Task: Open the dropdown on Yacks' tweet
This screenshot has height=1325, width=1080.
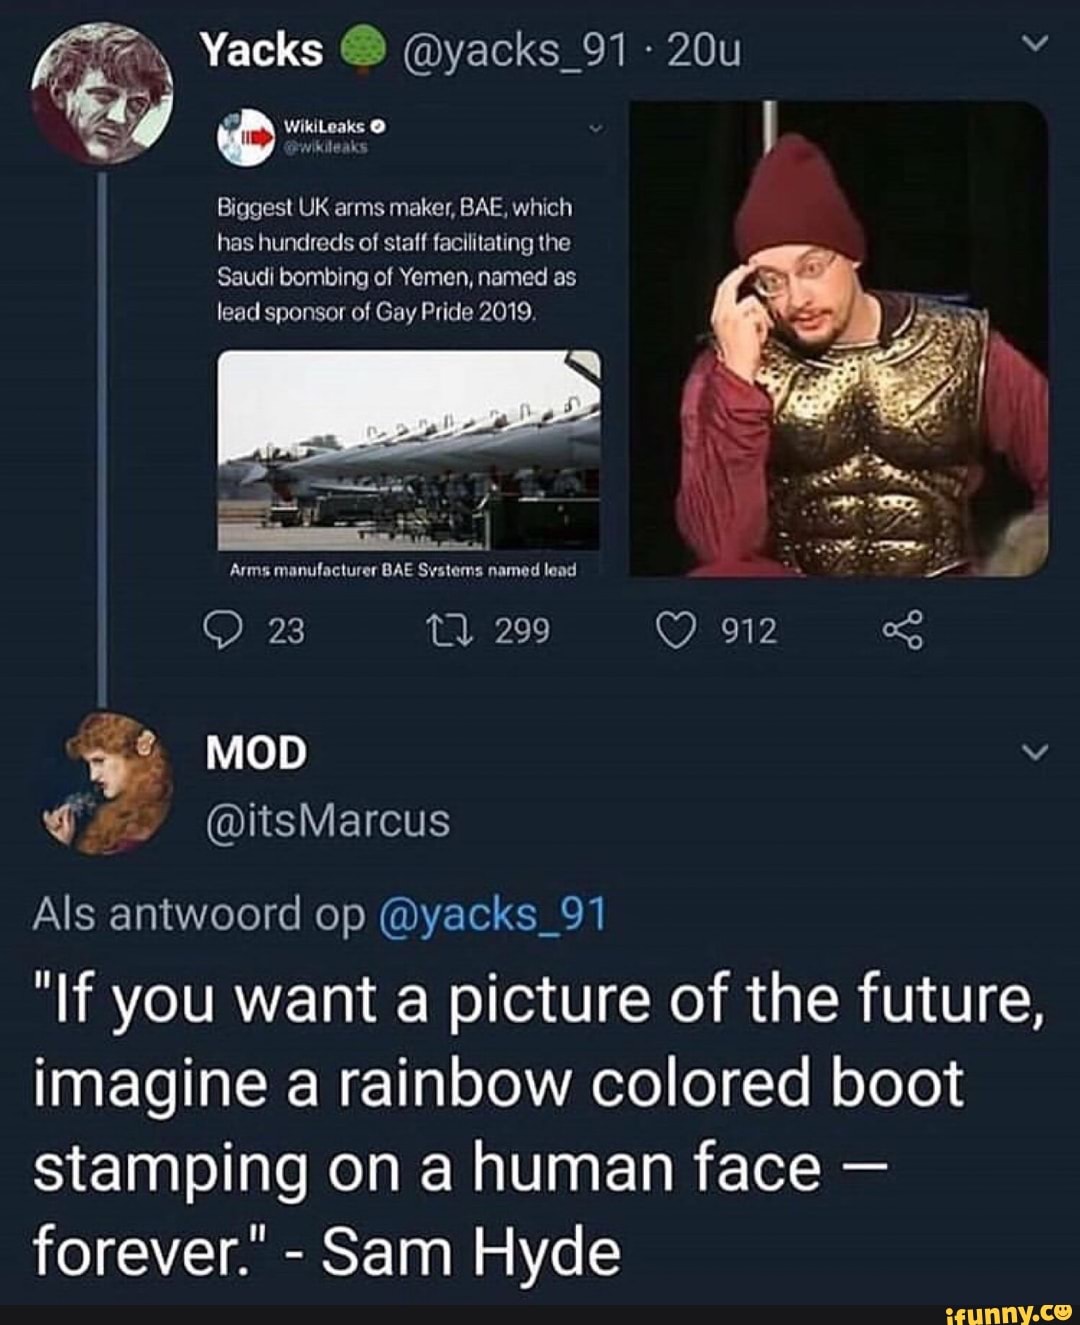Action: point(1034,42)
